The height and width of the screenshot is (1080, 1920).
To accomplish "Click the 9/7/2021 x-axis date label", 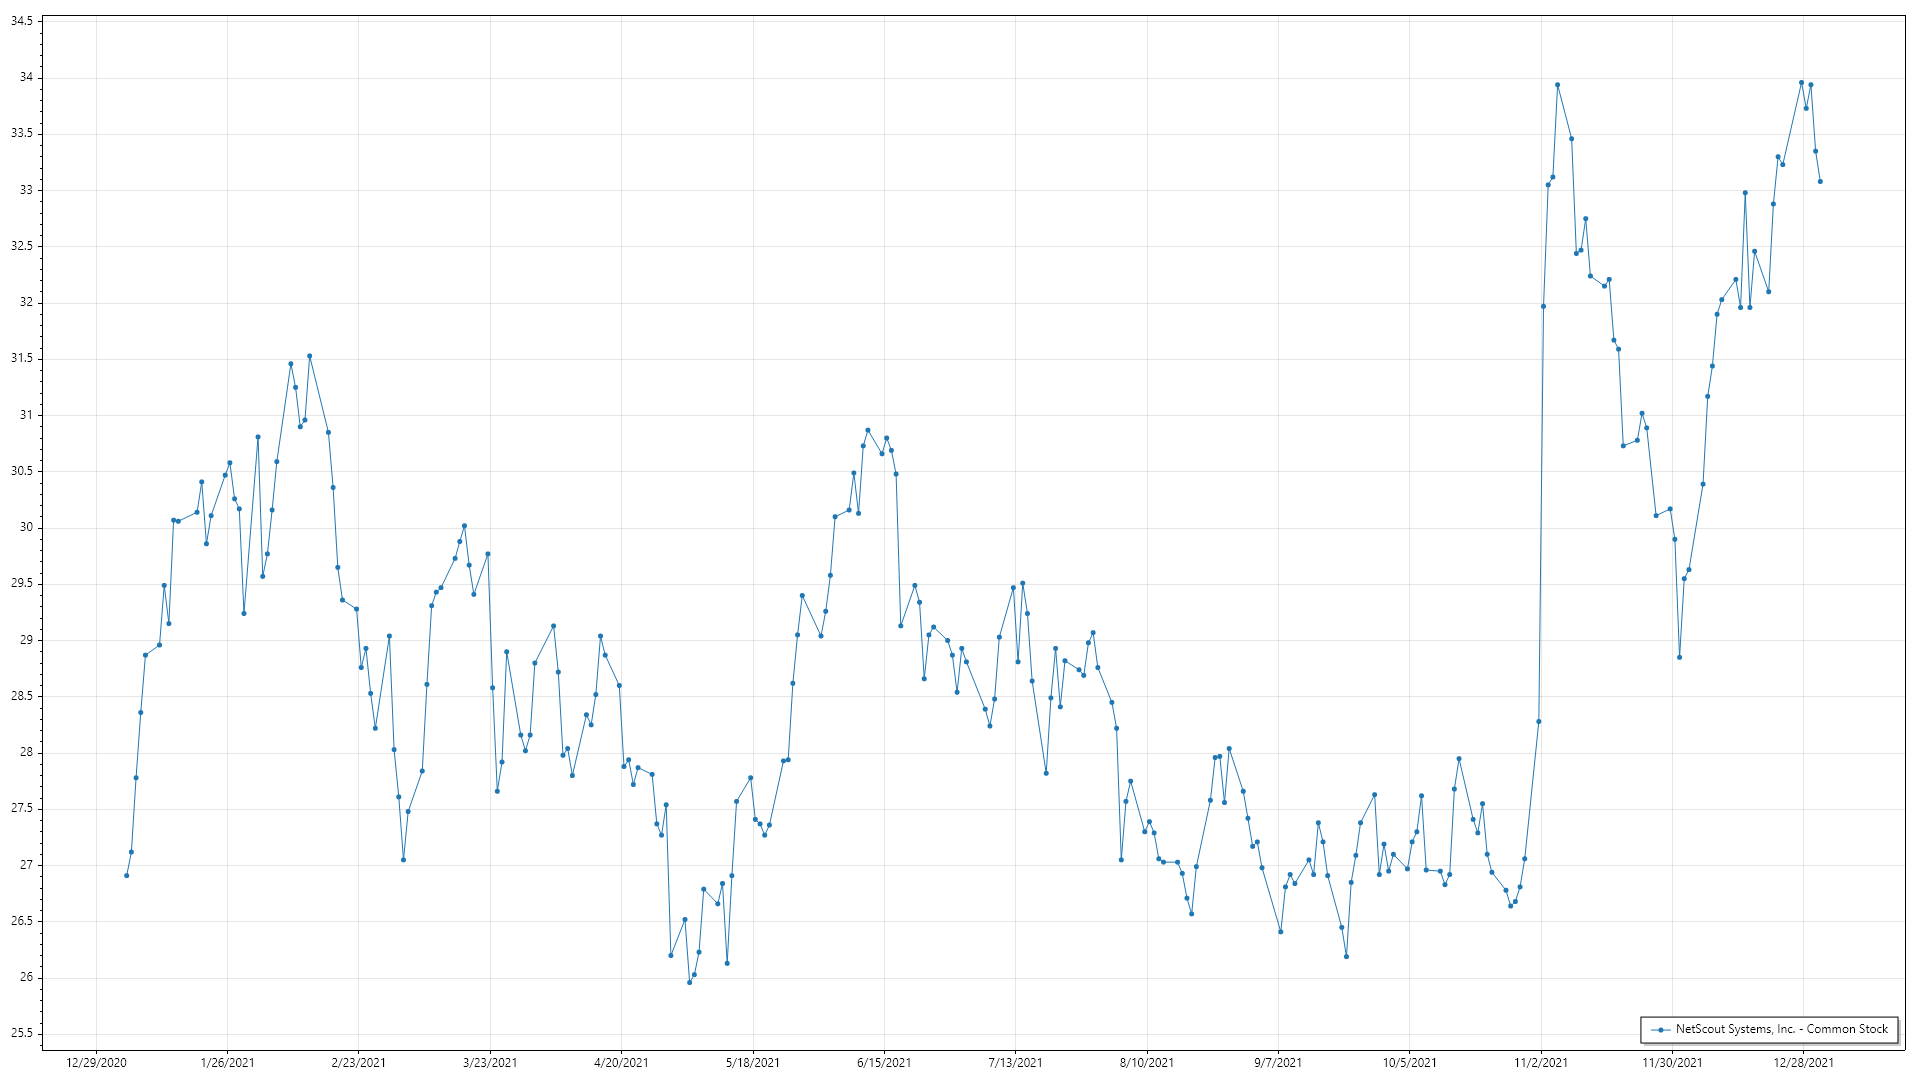I will click(x=1278, y=1062).
